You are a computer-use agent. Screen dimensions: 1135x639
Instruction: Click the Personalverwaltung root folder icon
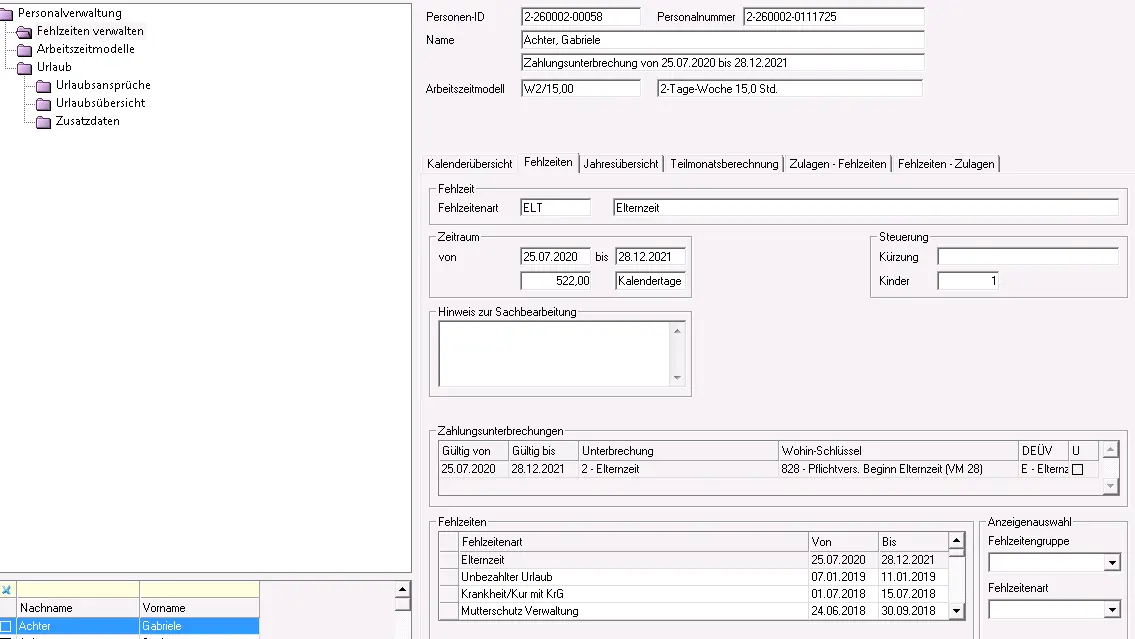[8, 13]
